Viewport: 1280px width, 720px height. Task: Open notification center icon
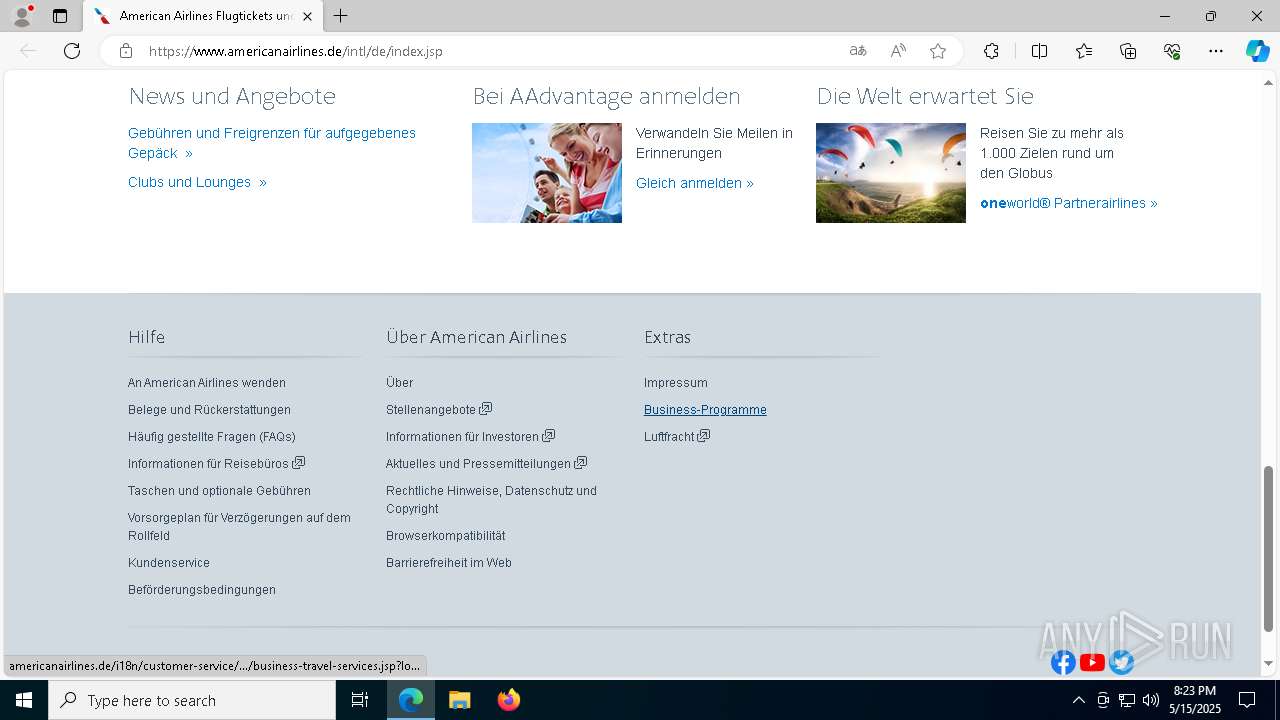point(1247,700)
